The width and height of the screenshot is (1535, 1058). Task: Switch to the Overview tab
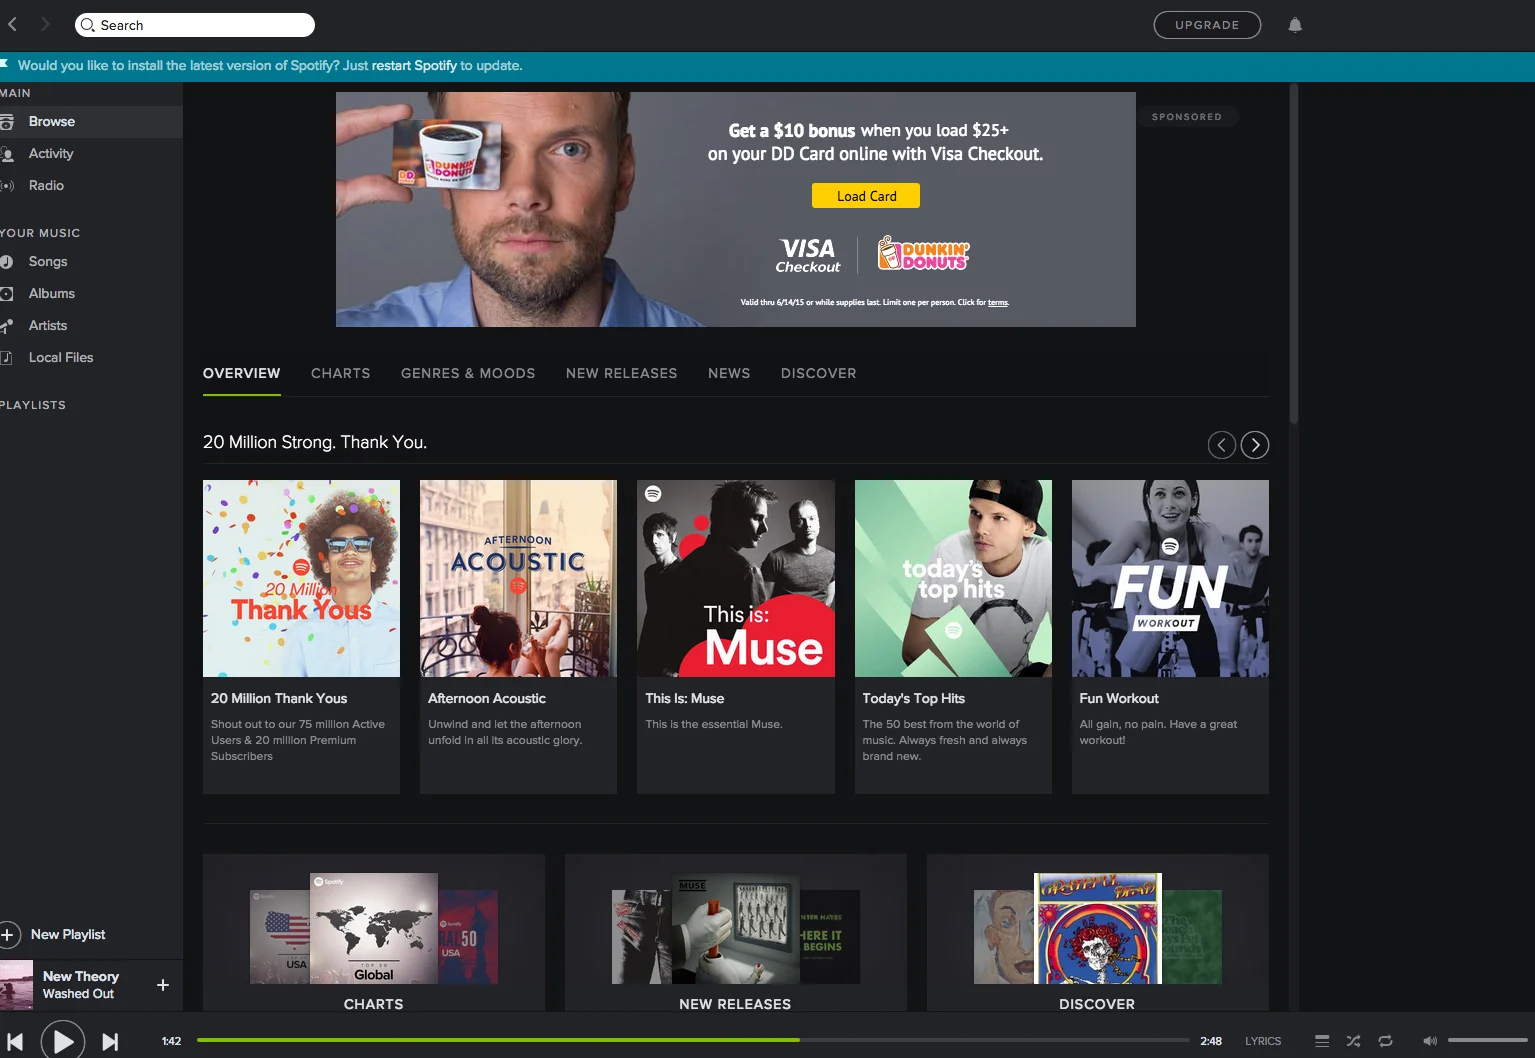pyautogui.click(x=242, y=373)
